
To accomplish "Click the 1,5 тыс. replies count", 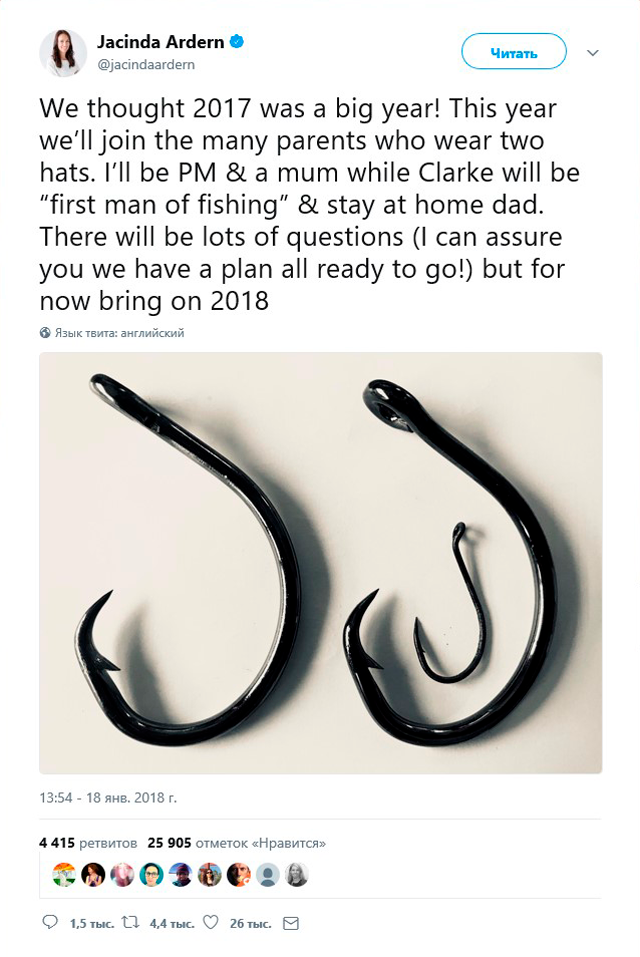I will (x=92, y=923).
